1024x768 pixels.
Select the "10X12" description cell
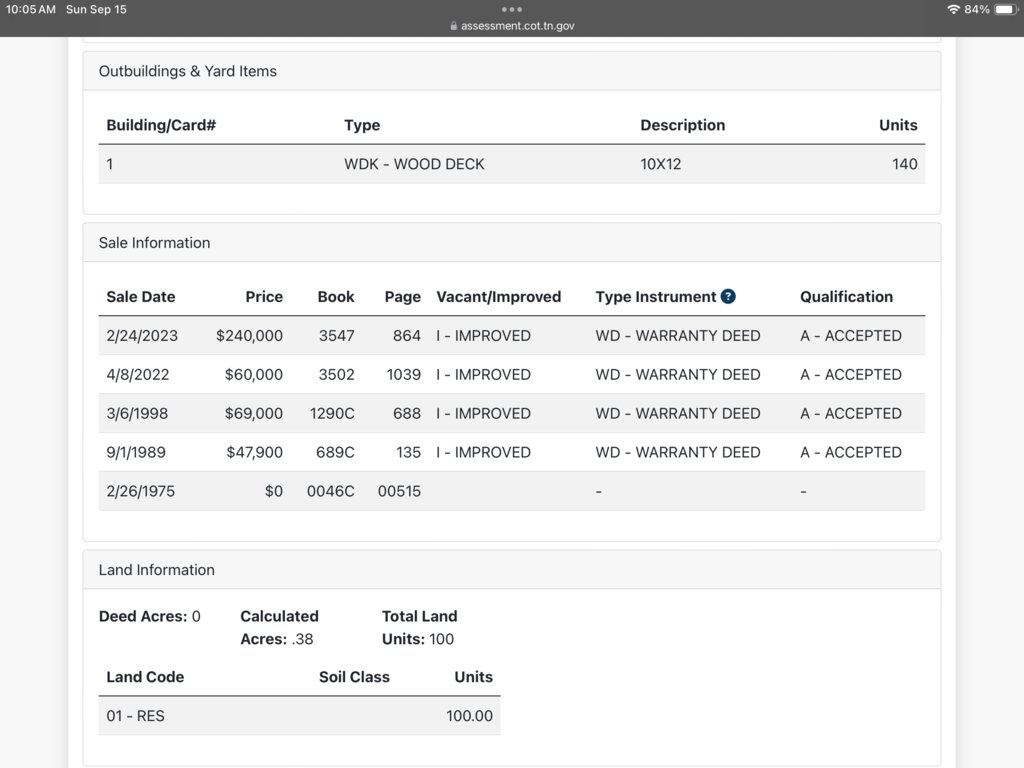(x=660, y=164)
